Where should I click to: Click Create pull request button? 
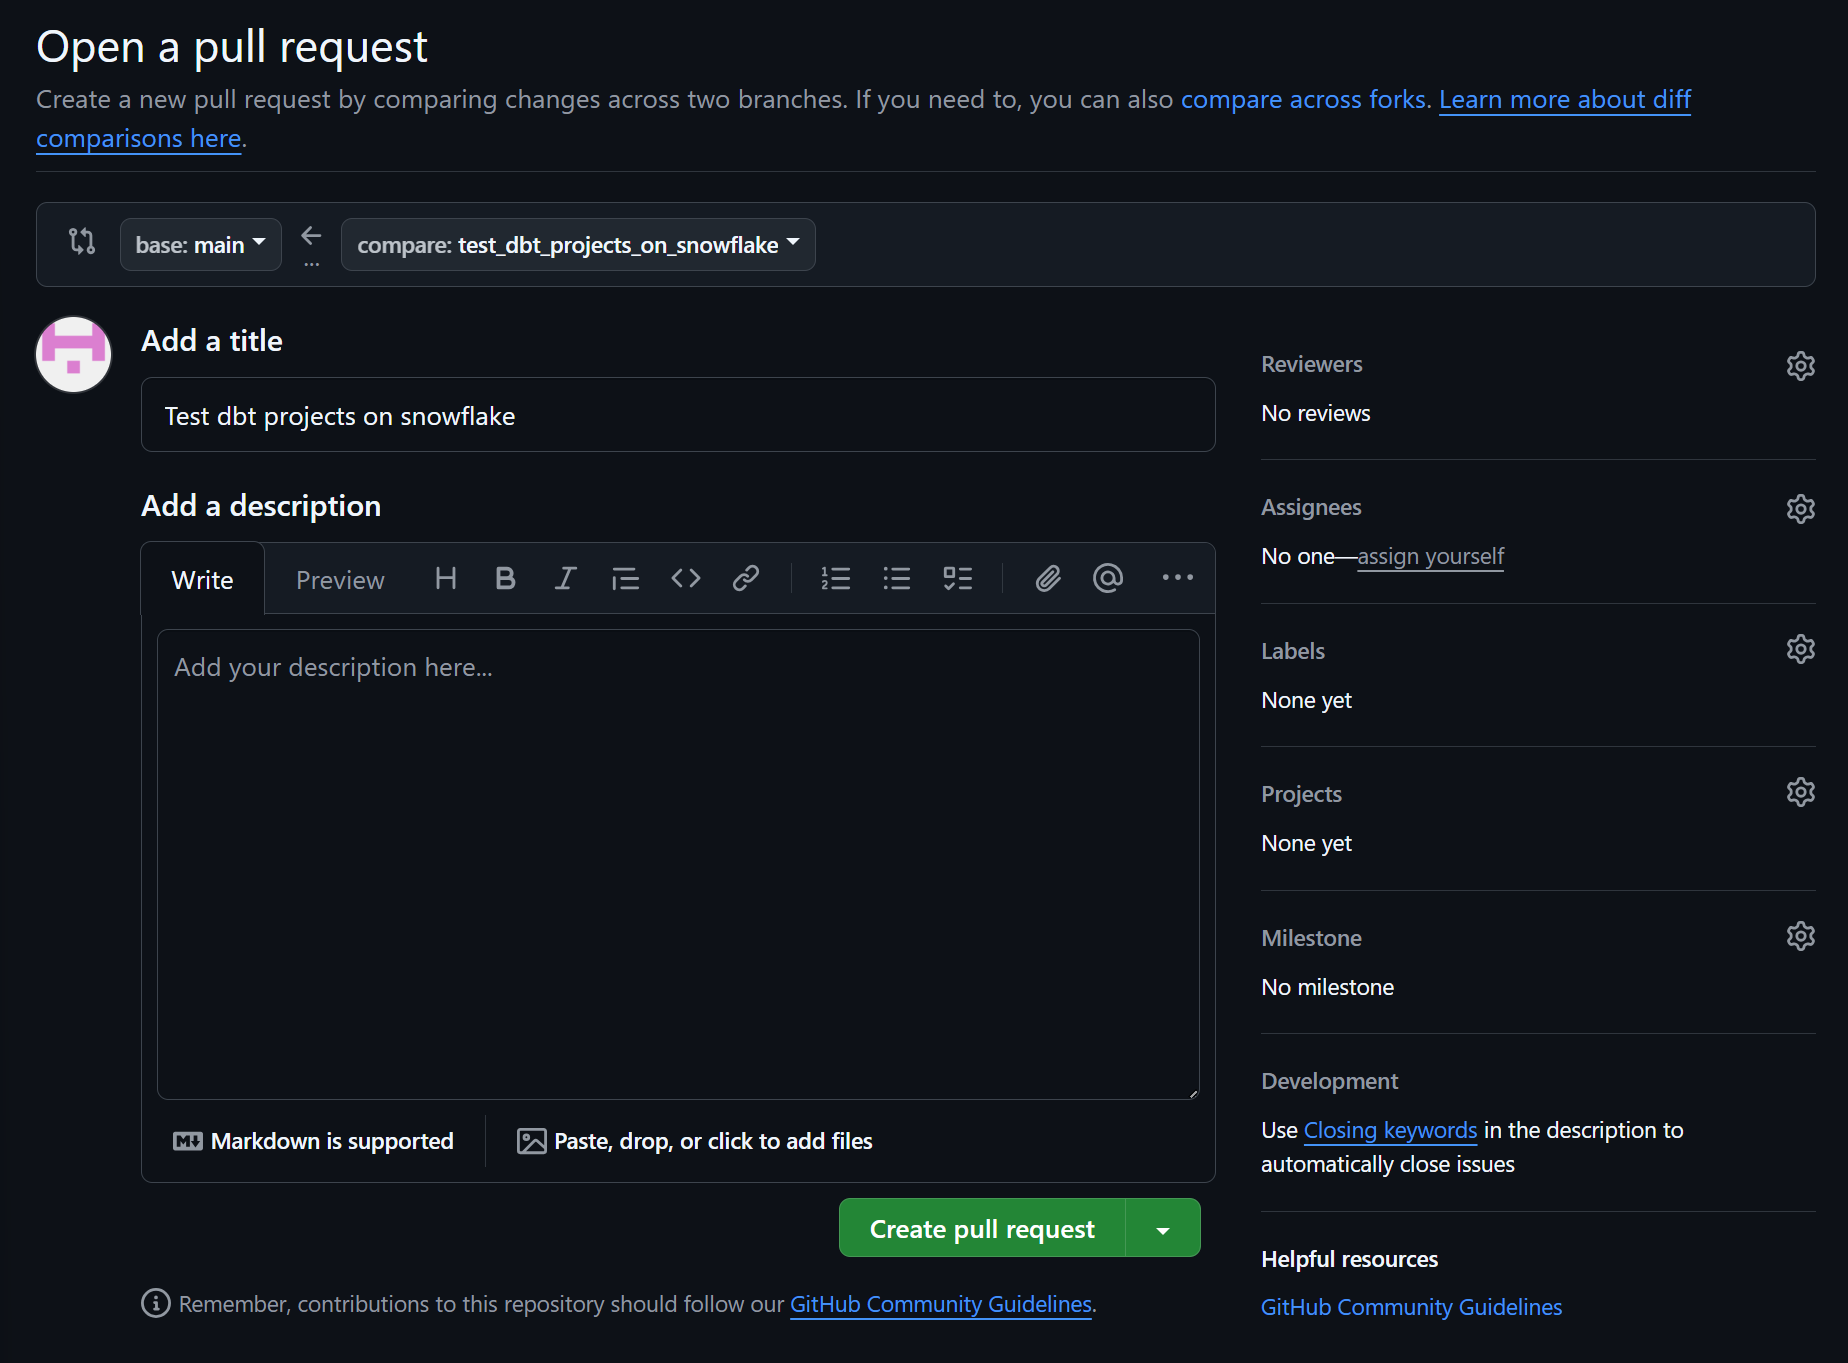click(x=982, y=1228)
